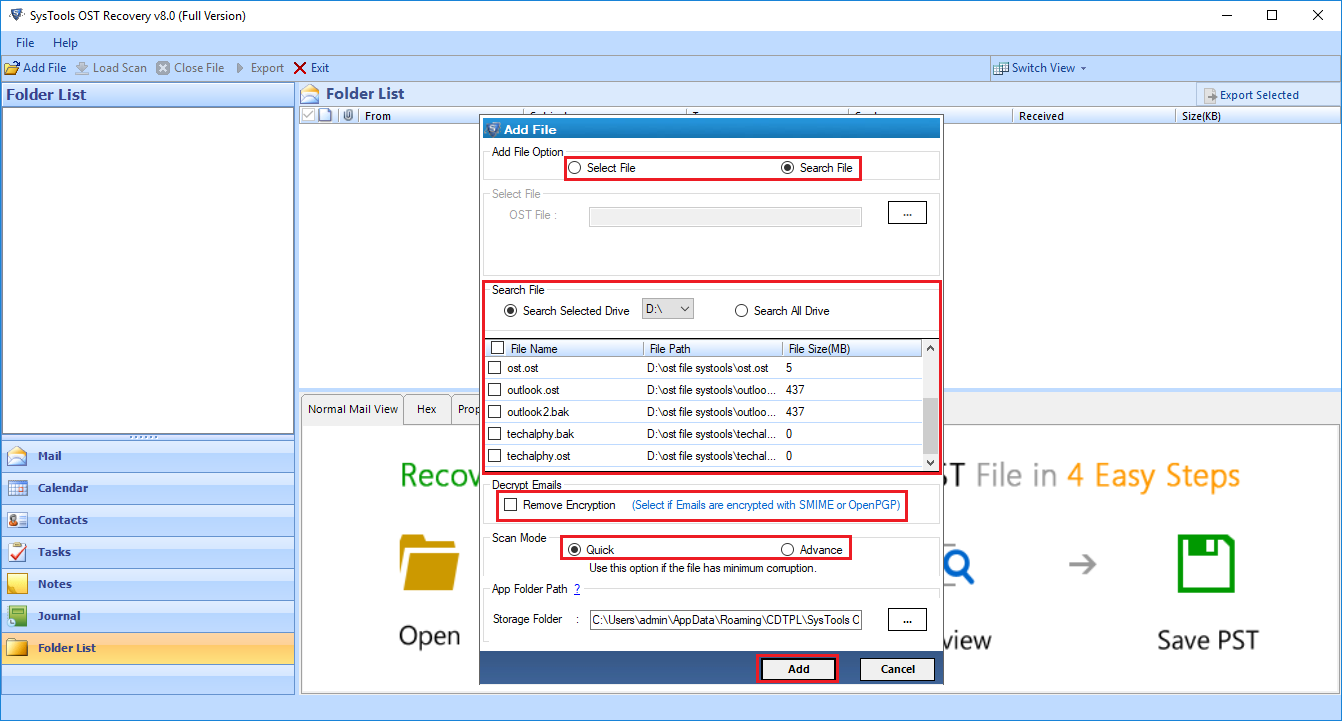Choose the Search All Drive option
Viewport: 1342px width, 721px height.
741,311
